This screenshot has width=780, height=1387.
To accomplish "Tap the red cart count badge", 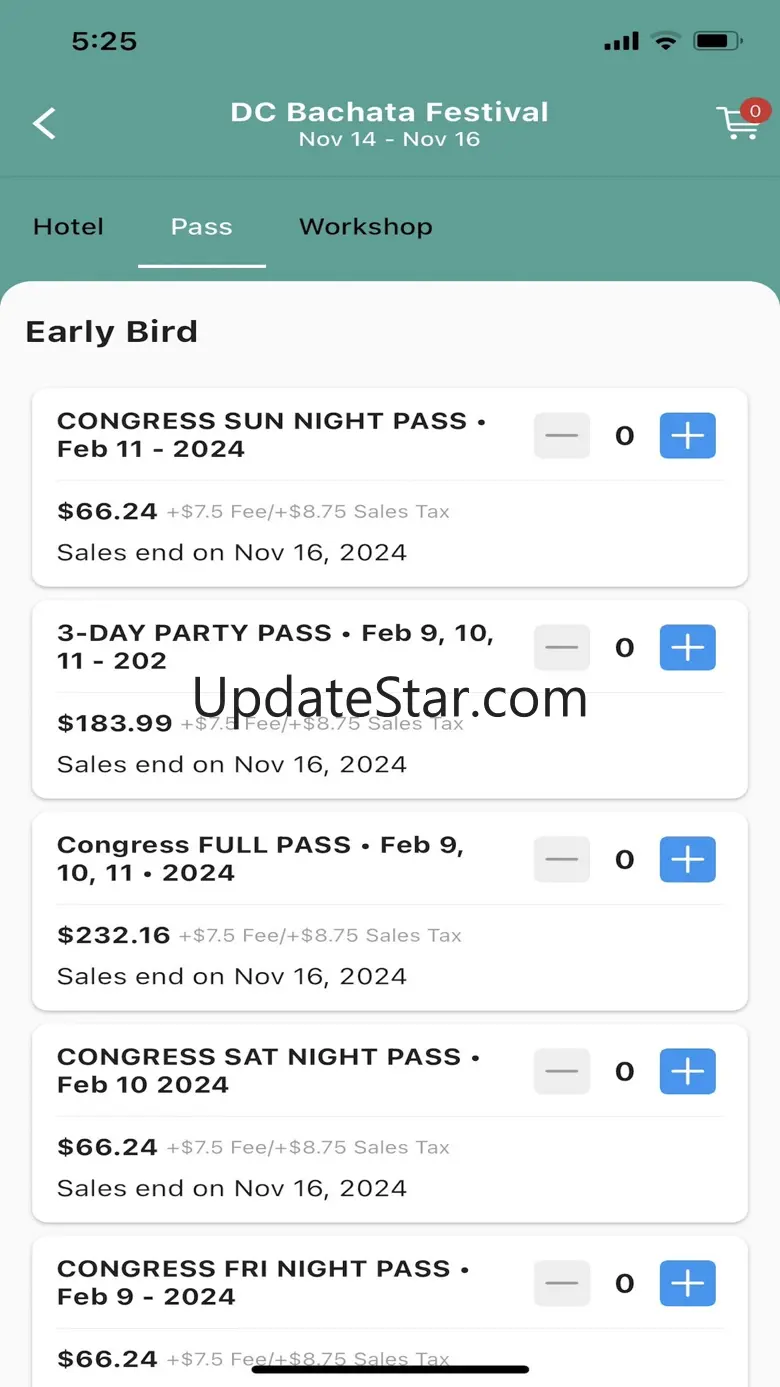I will 754,111.
